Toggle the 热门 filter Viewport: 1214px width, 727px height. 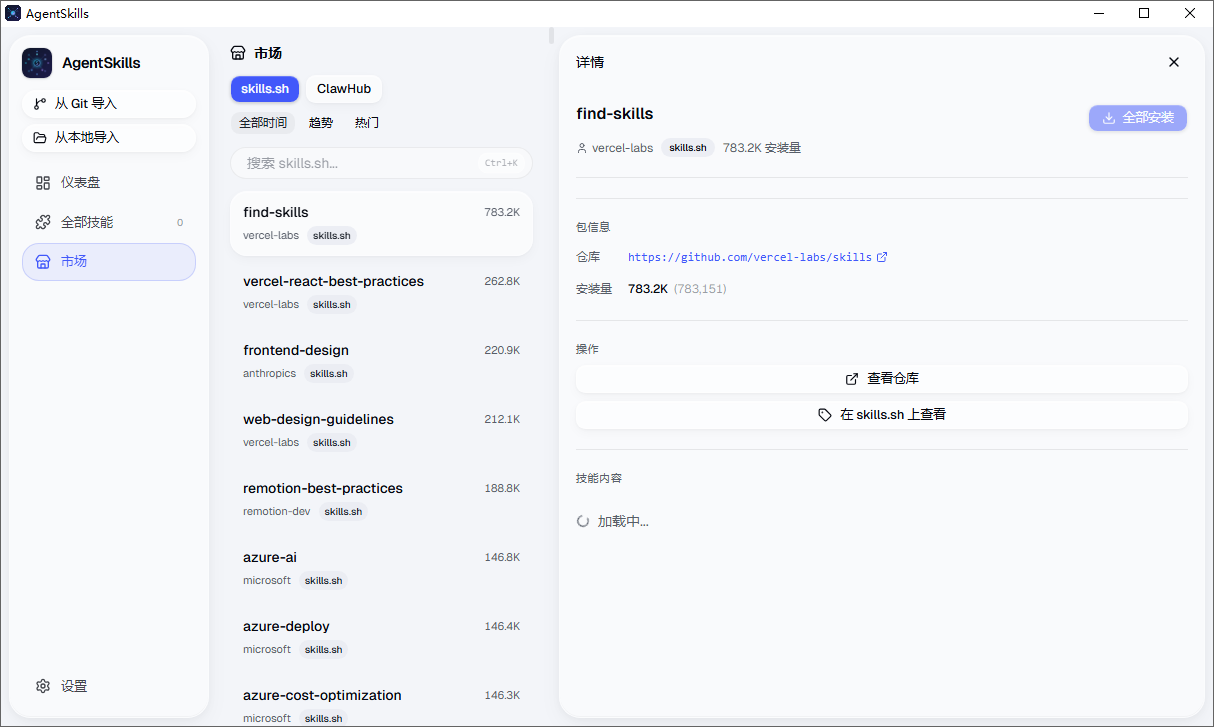click(x=364, y=122)
